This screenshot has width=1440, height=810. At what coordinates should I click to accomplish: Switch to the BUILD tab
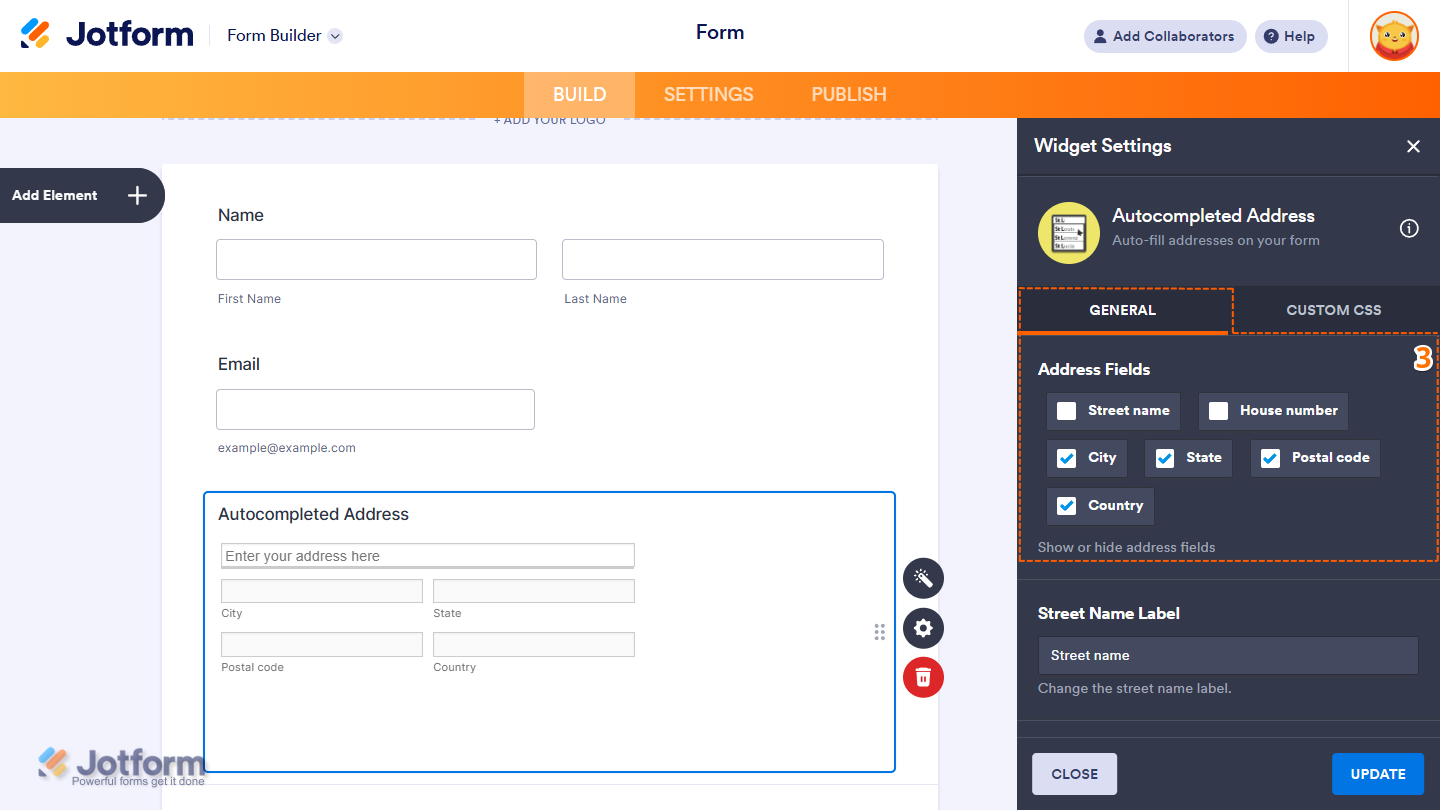click(580, 95)
